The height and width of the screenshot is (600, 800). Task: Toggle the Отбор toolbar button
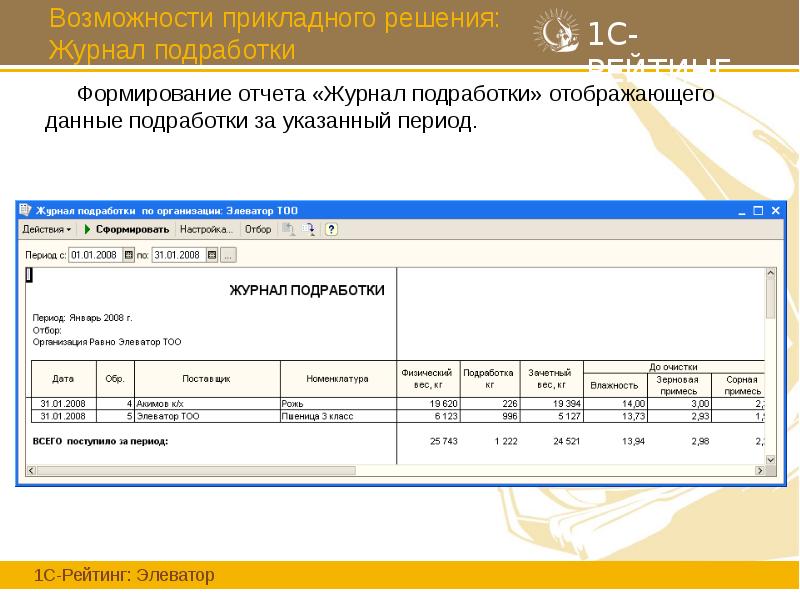pos(258,229)
